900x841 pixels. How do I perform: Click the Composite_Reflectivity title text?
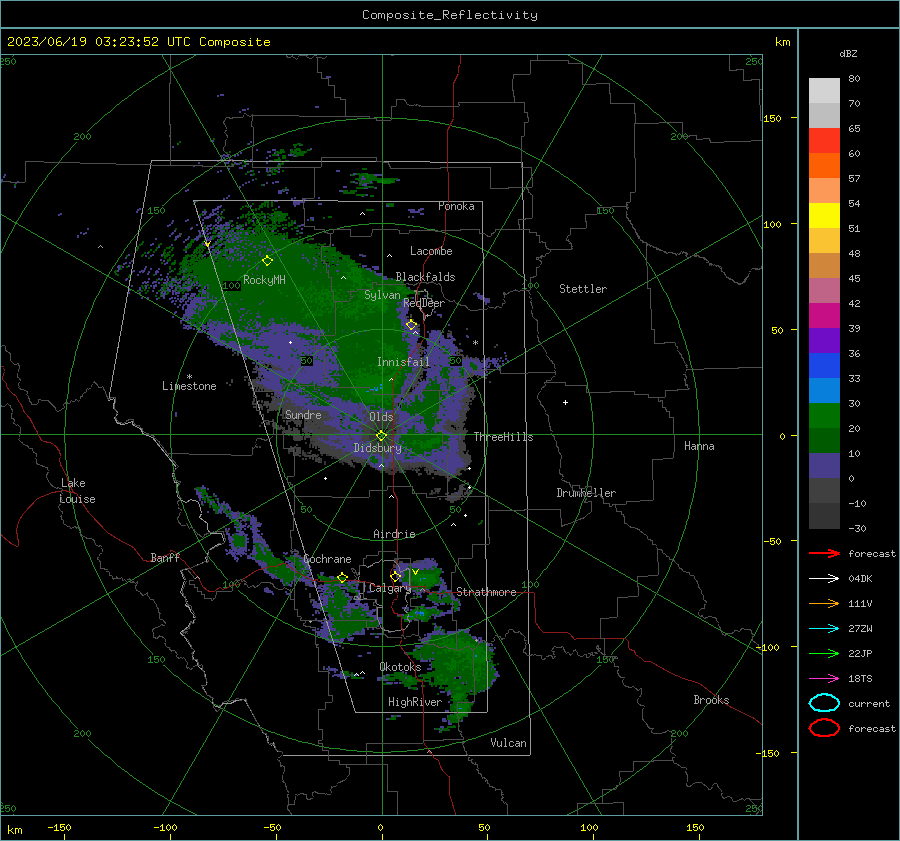pyautogui.click(x=450, y=15)
